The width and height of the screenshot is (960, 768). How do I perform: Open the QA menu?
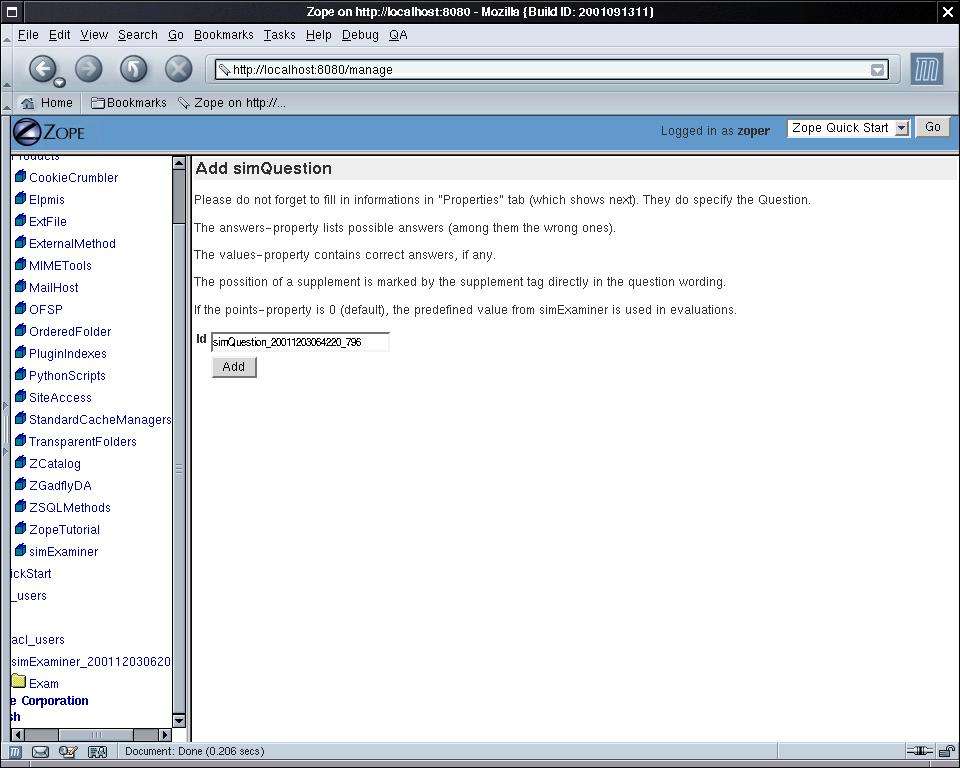tap(398, 35)
